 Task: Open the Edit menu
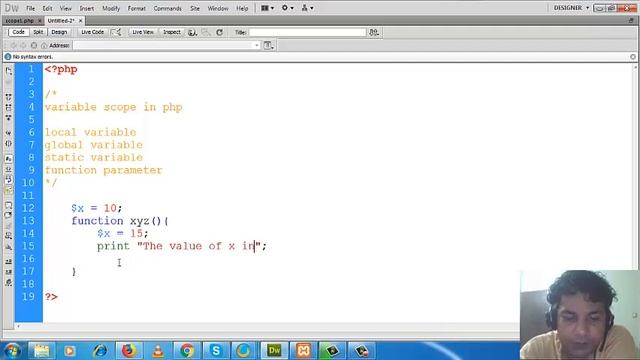tap(47, 8)
